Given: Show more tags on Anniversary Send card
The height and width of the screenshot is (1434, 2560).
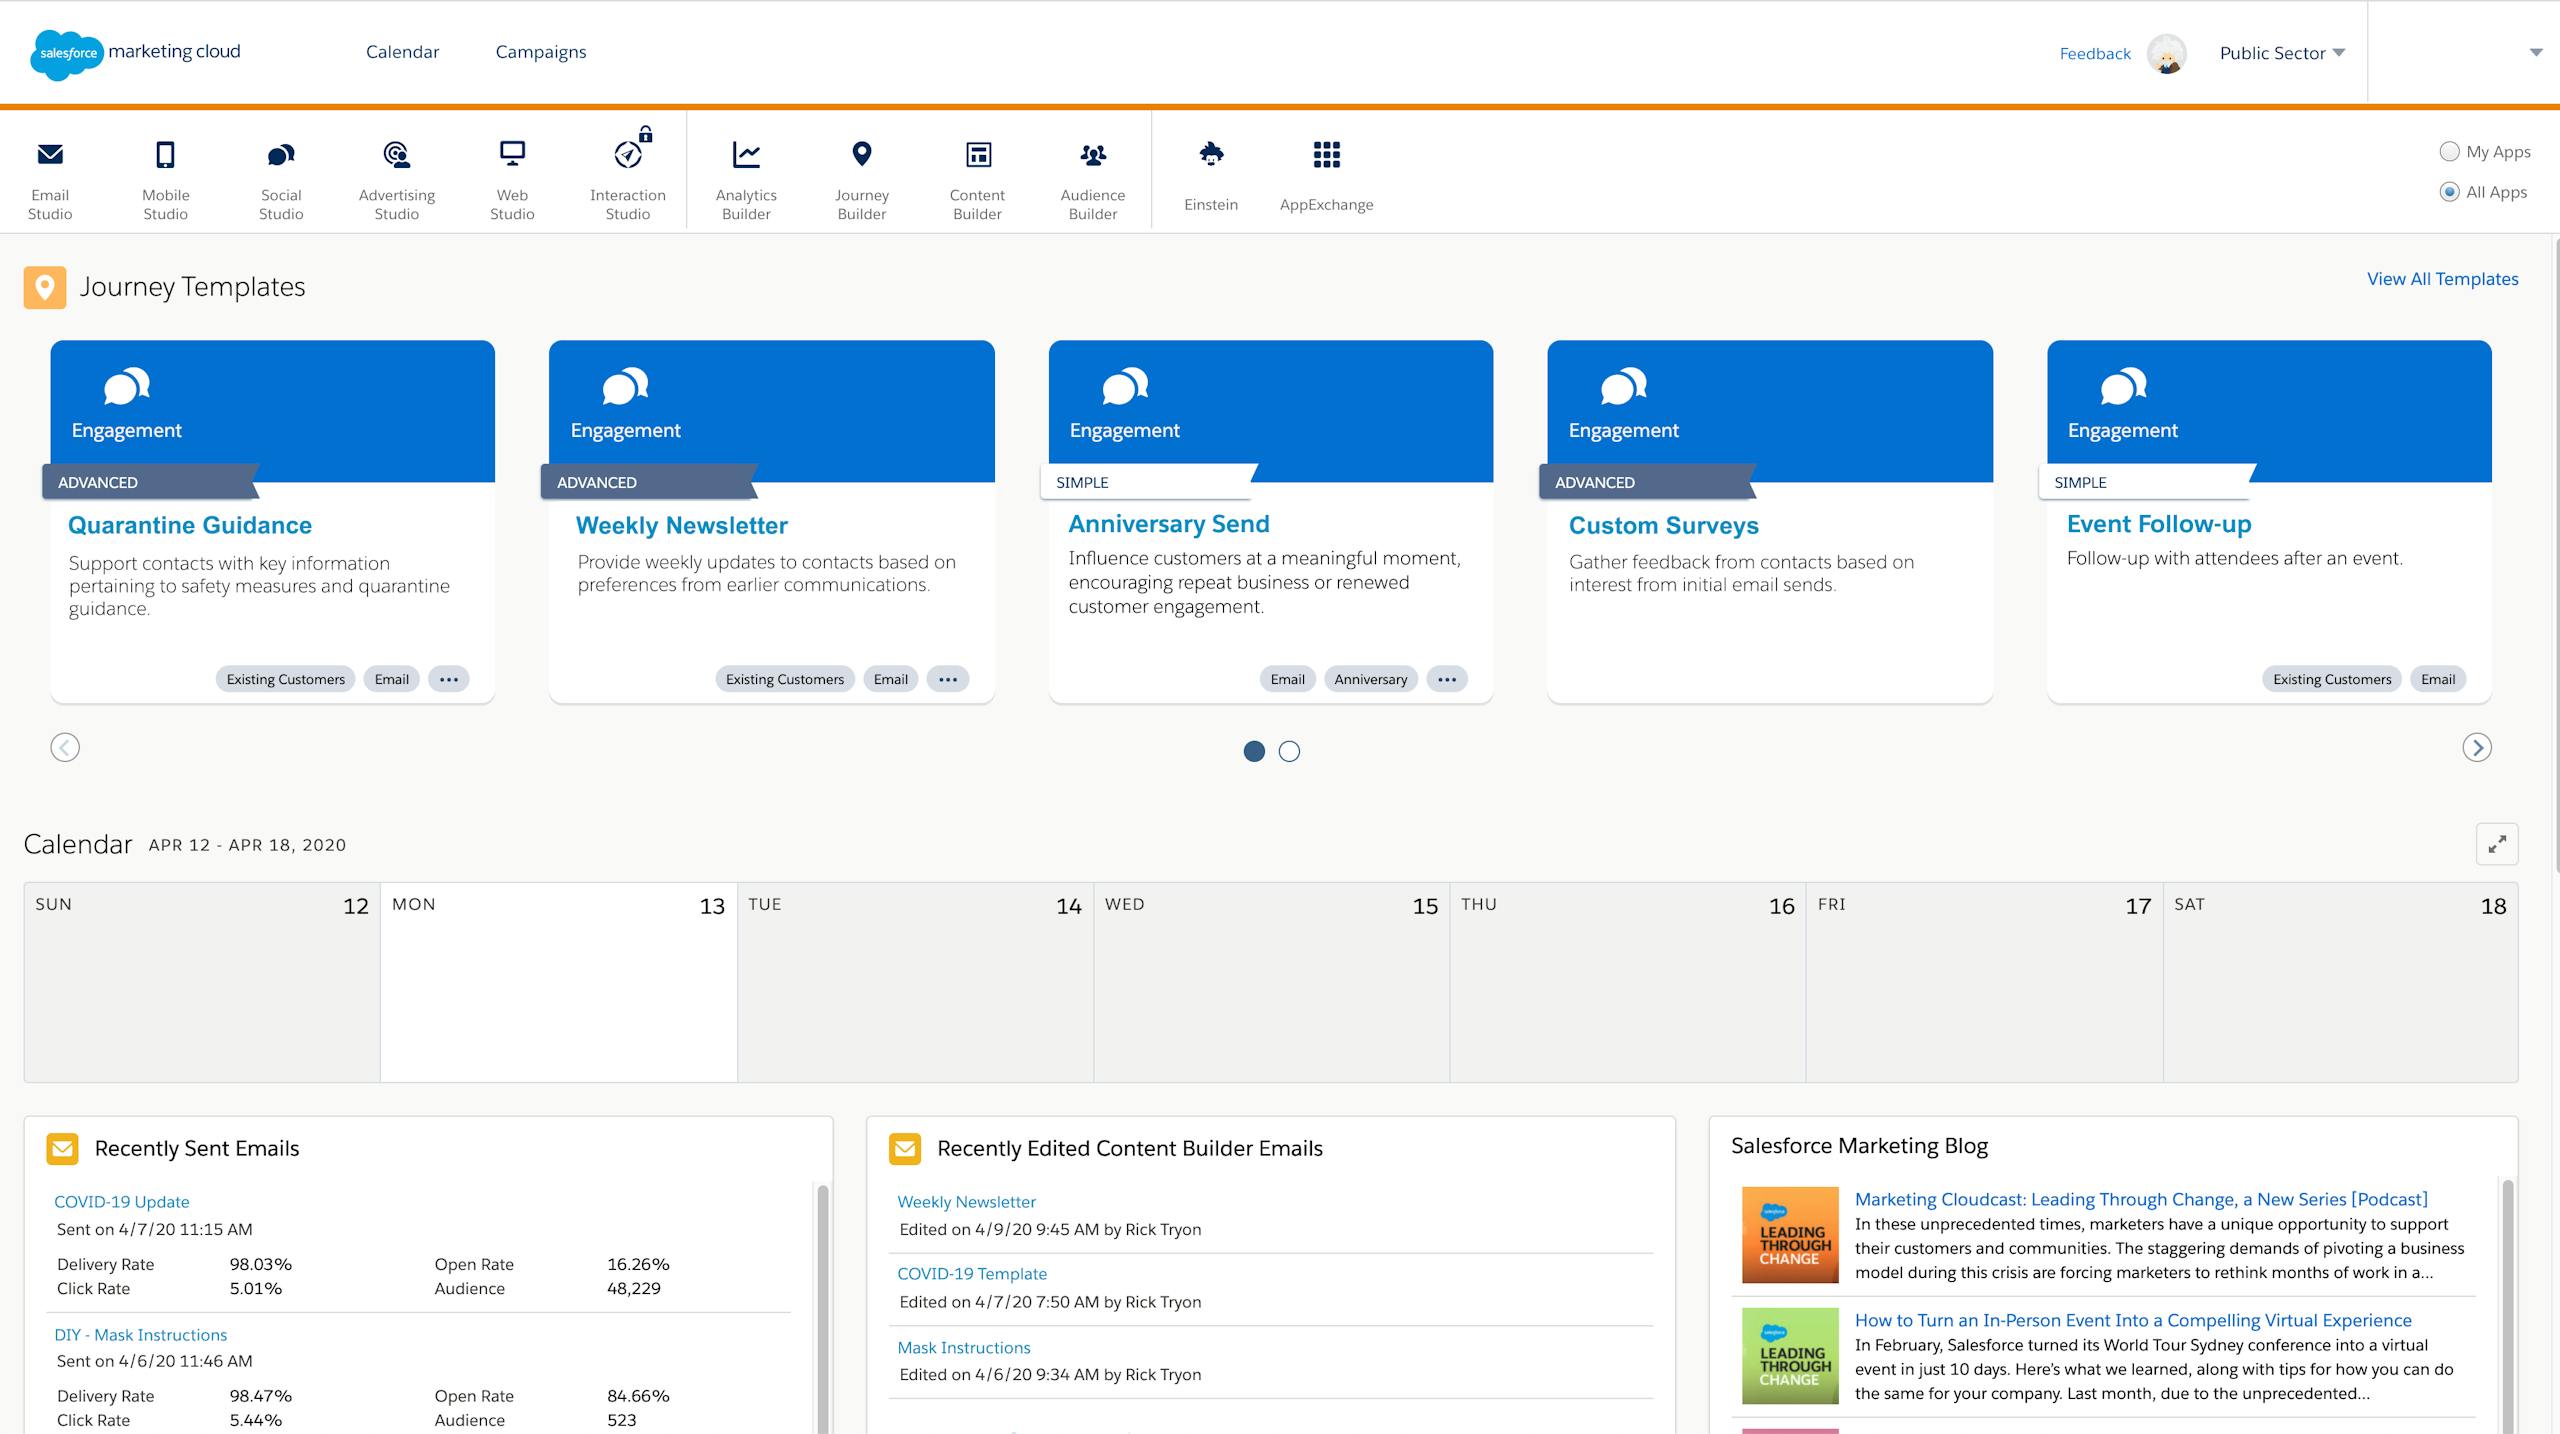Looking at the screenshot, I should [1447, 679].
